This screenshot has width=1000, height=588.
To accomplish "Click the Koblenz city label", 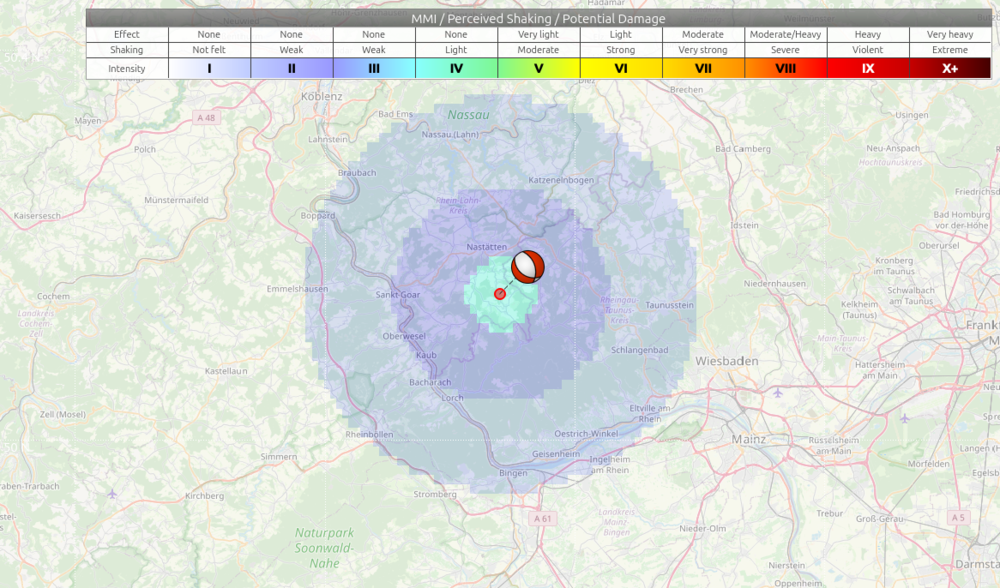I will pyautogui.click(x=321, y=96).
